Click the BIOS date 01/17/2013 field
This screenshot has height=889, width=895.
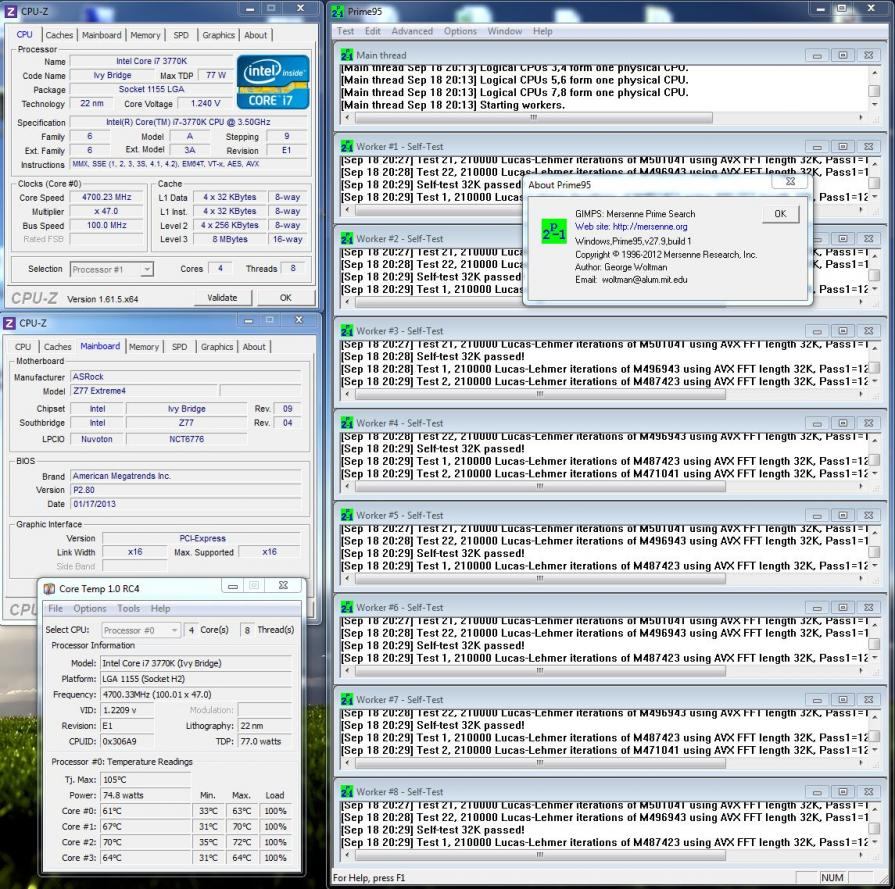coord(186,504)
